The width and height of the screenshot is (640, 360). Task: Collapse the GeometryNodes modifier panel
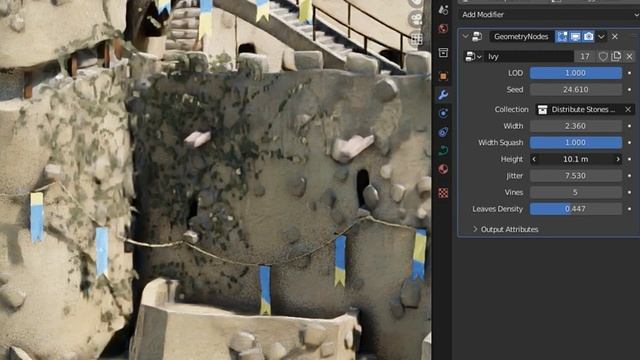pos(465,37)
